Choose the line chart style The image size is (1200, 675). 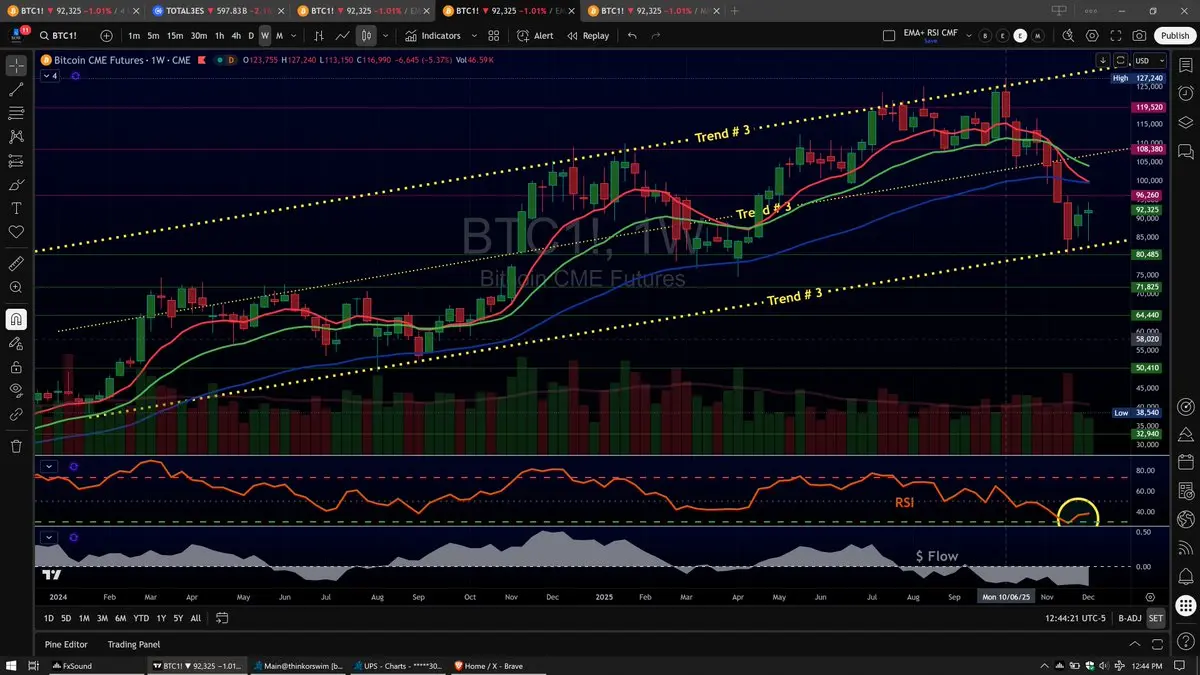(342, 35)
